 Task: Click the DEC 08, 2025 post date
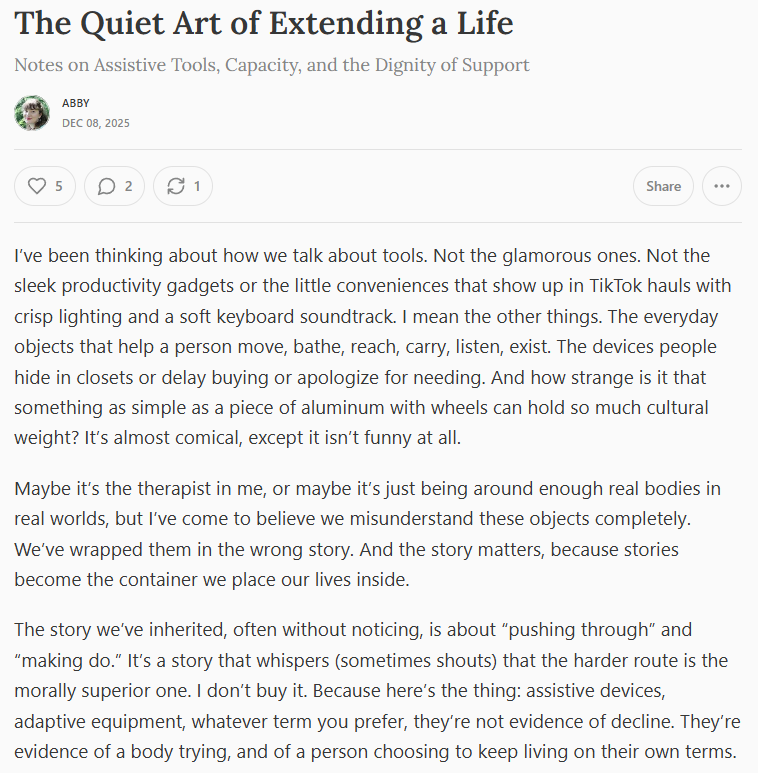pyautogui.click(x=96, y=123)
